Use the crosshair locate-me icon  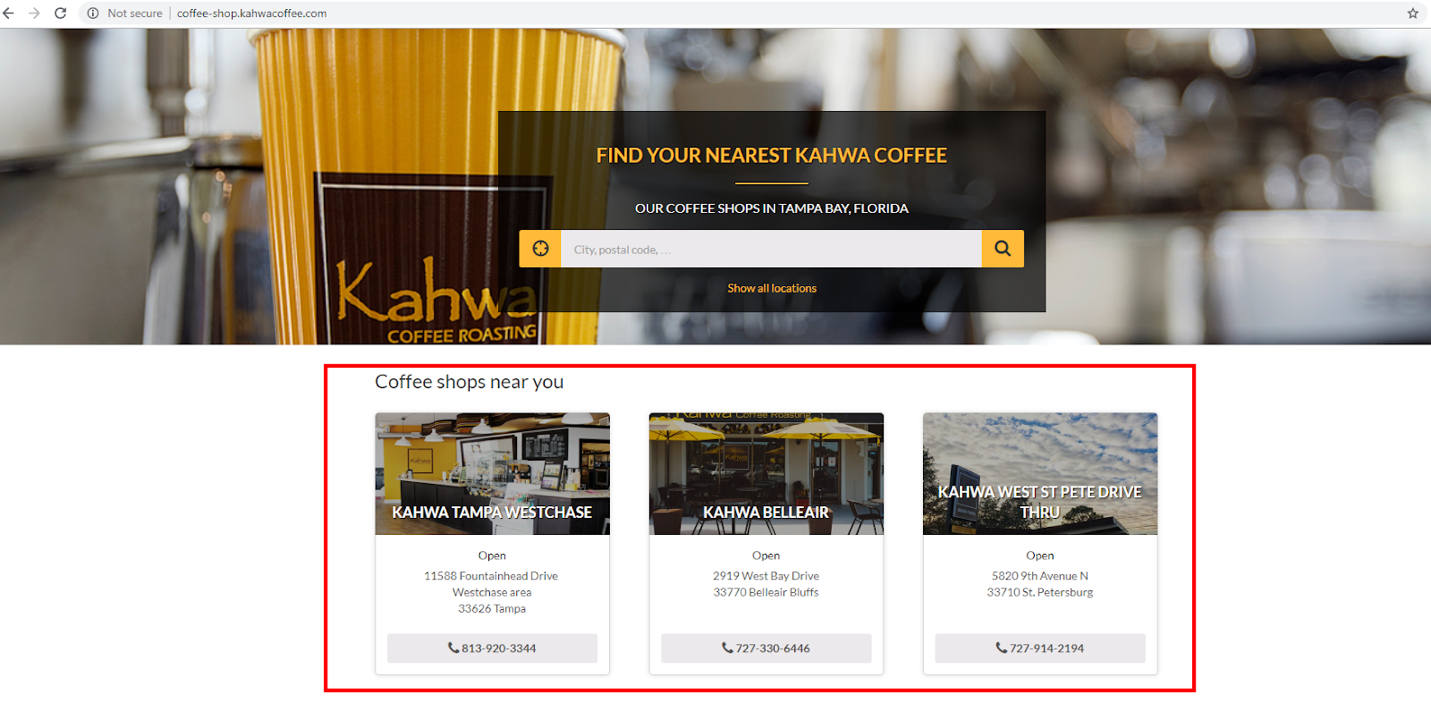[540, 249]
